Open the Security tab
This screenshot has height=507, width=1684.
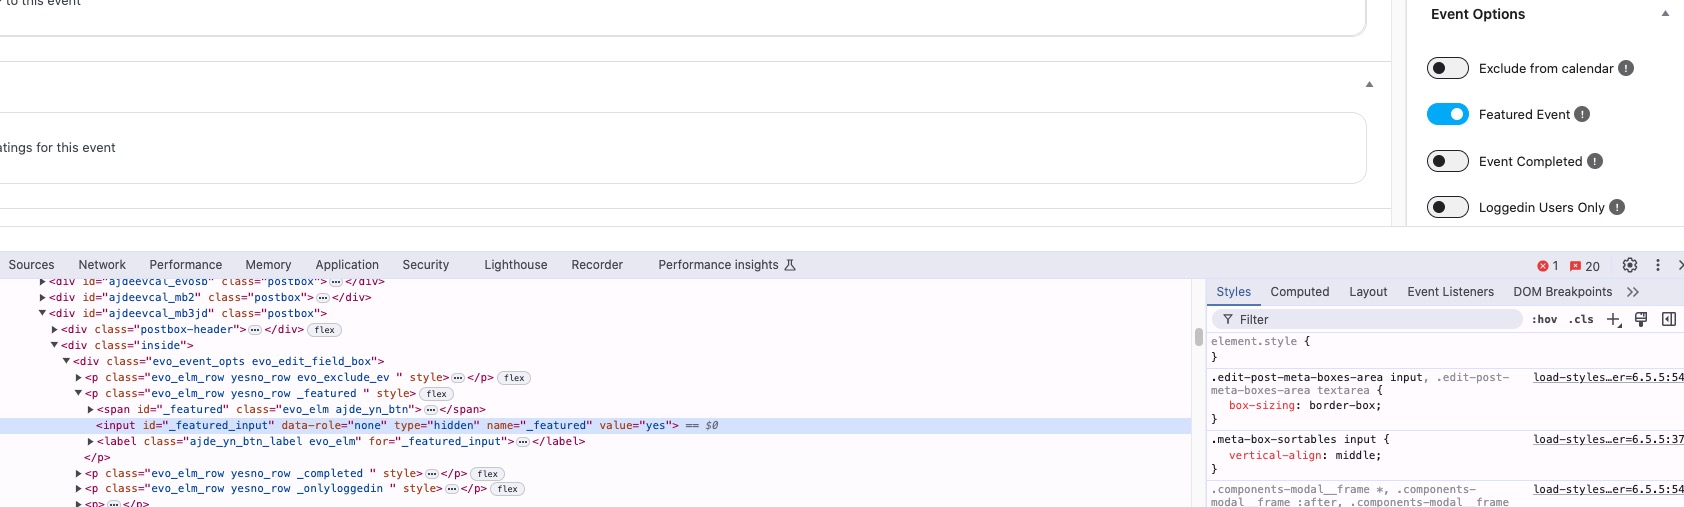pos(426,265)
